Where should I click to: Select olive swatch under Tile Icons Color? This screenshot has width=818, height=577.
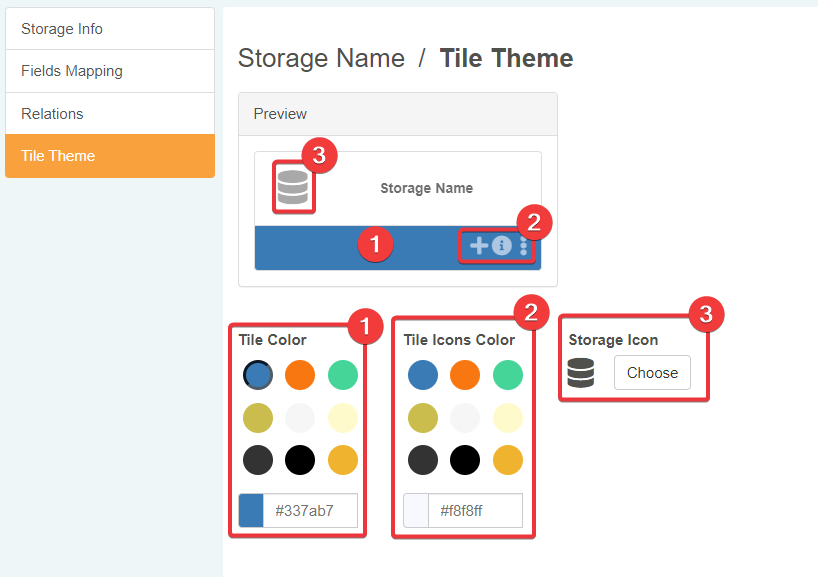(x=423, y=418)
